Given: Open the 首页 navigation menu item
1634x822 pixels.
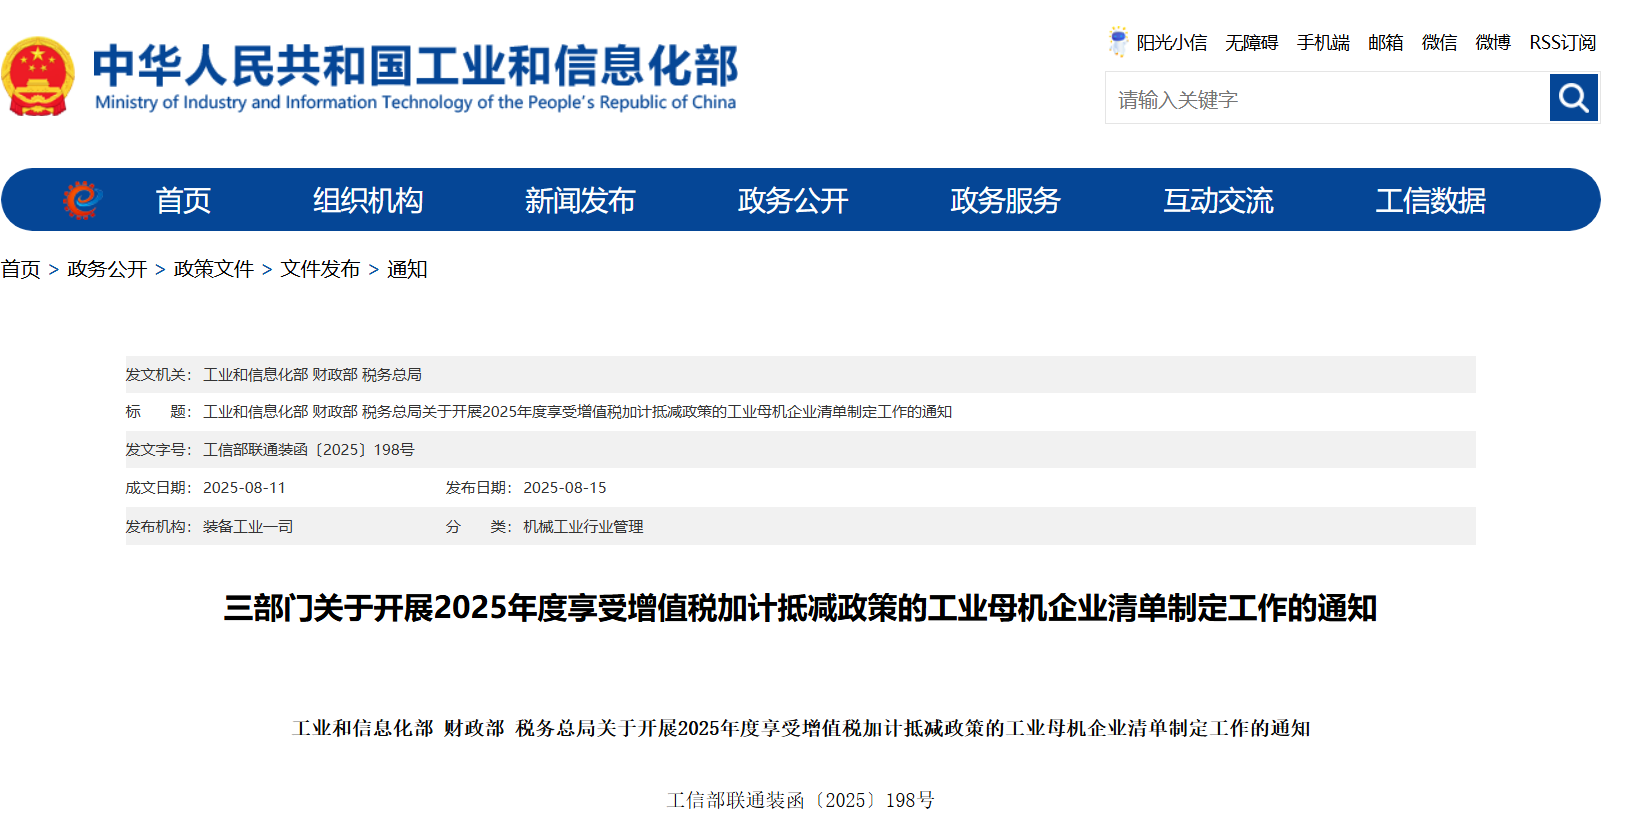Looking at the screenshot, I should pyautogui.click(x=183, y=201).
